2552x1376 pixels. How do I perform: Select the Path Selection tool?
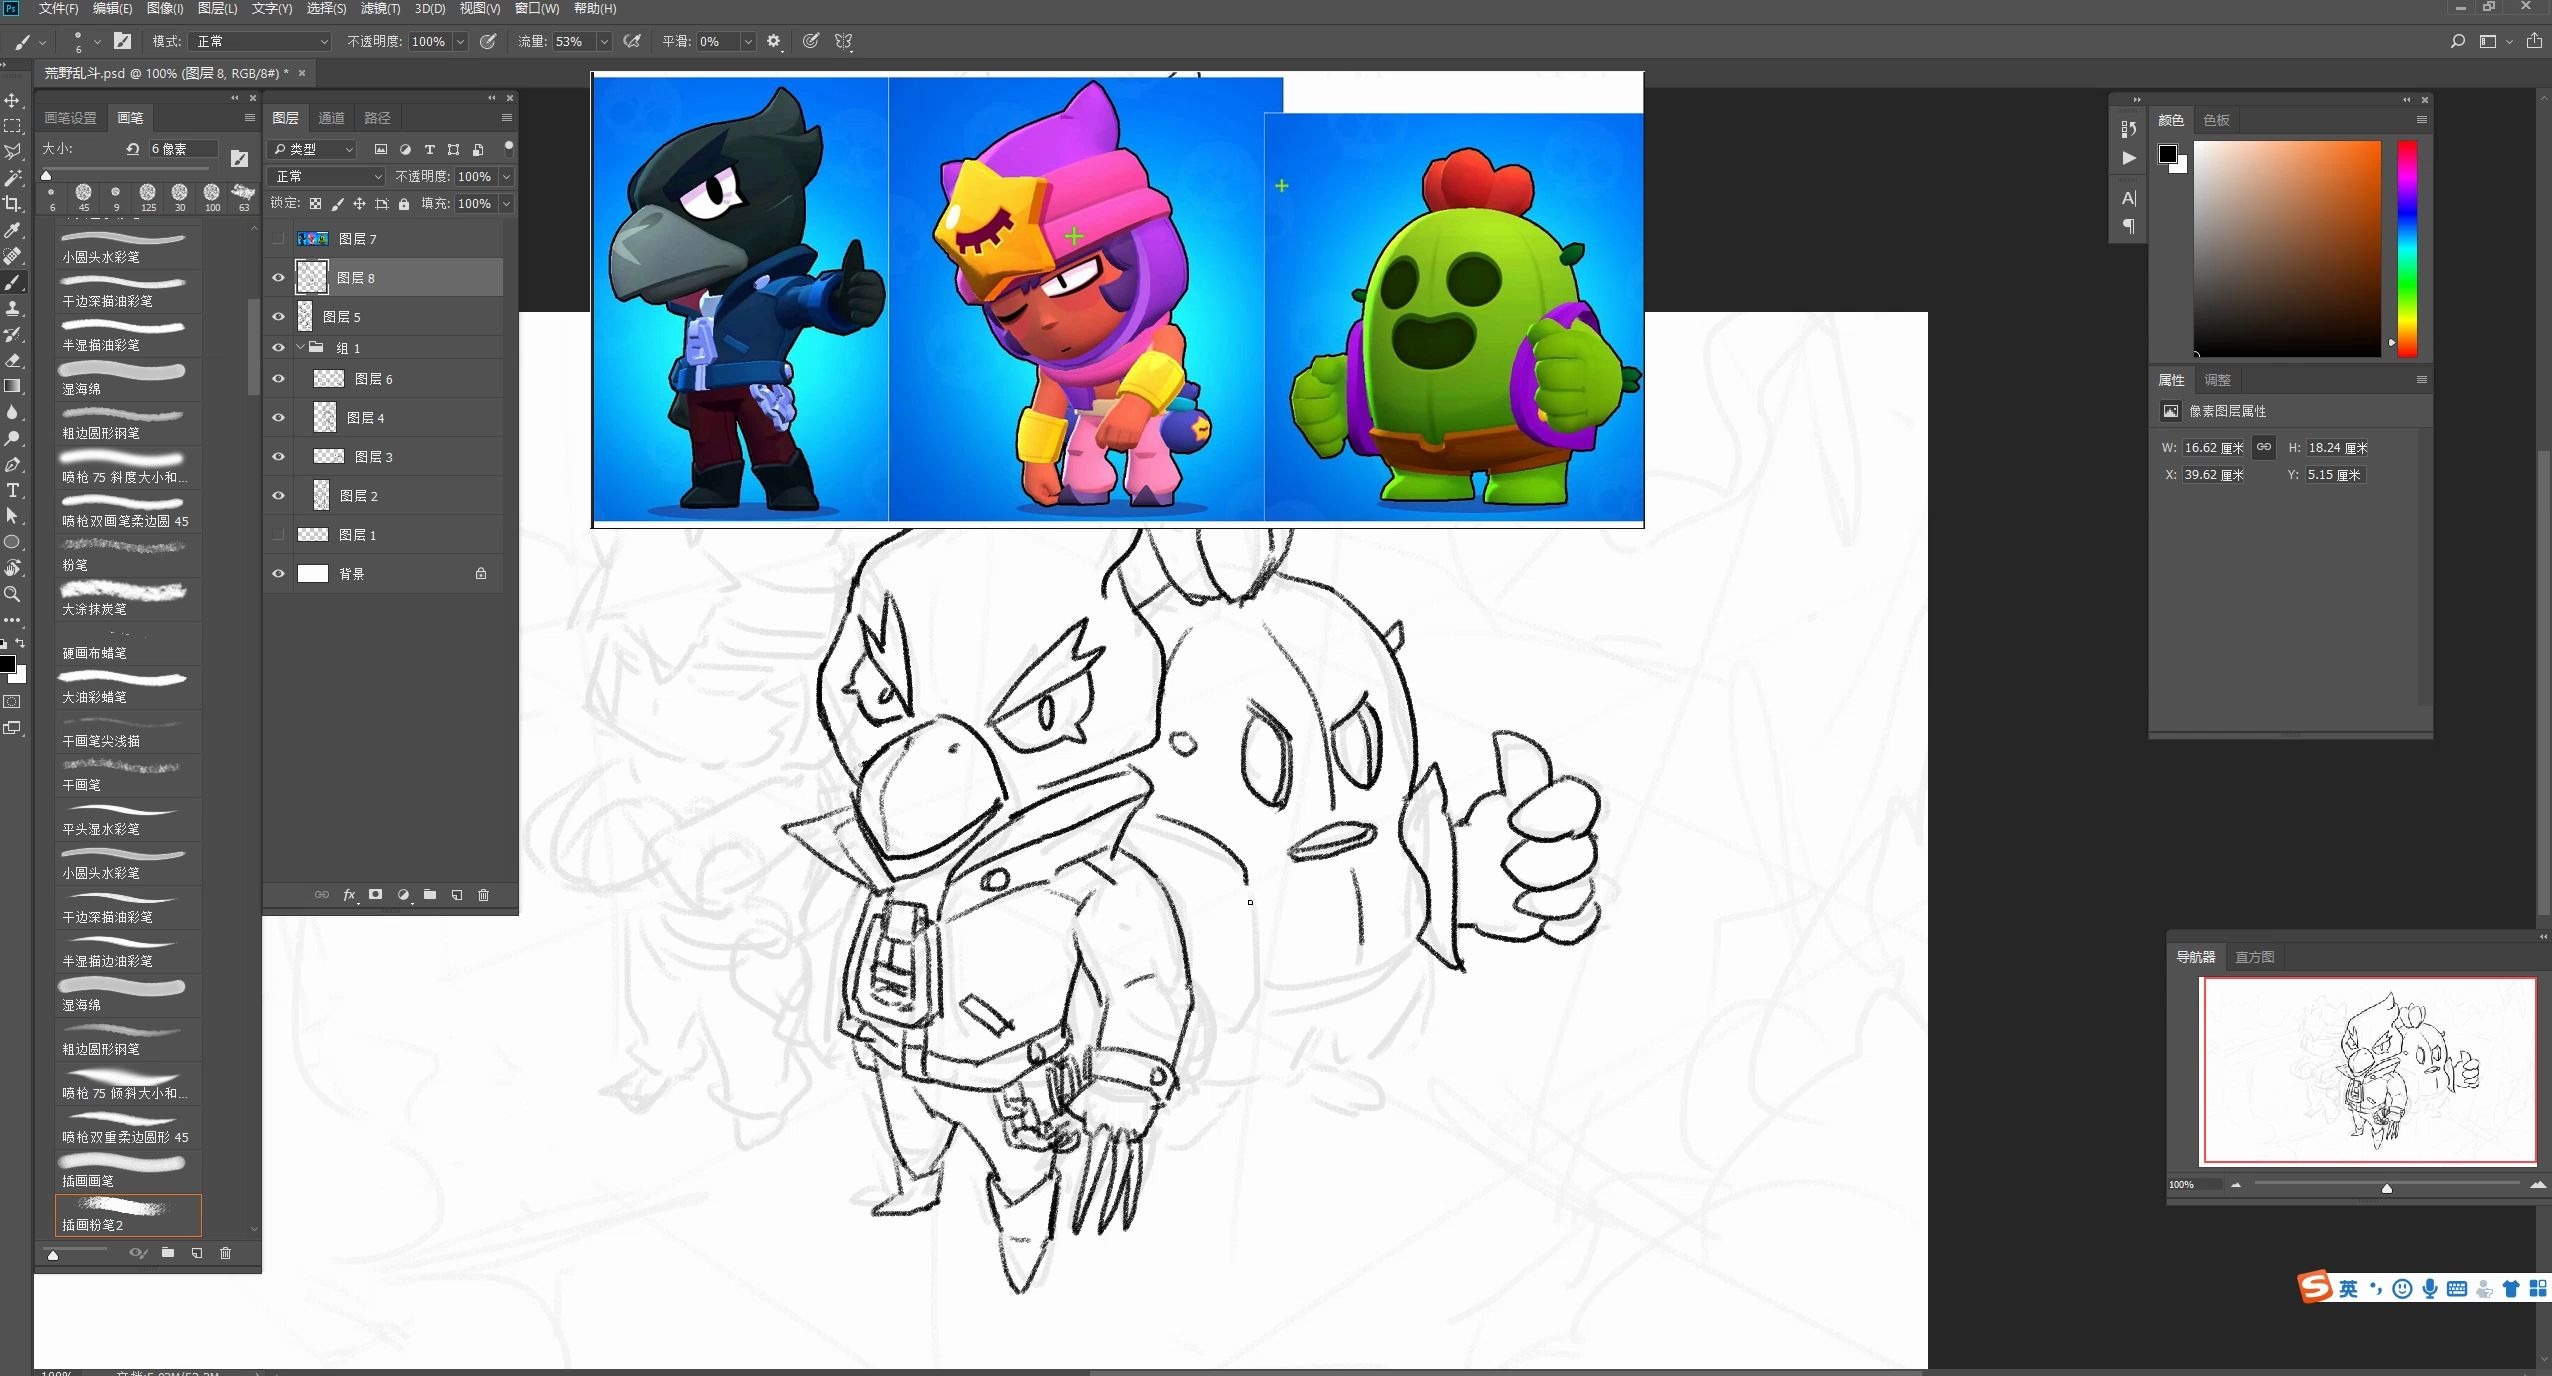pos(12,516)
